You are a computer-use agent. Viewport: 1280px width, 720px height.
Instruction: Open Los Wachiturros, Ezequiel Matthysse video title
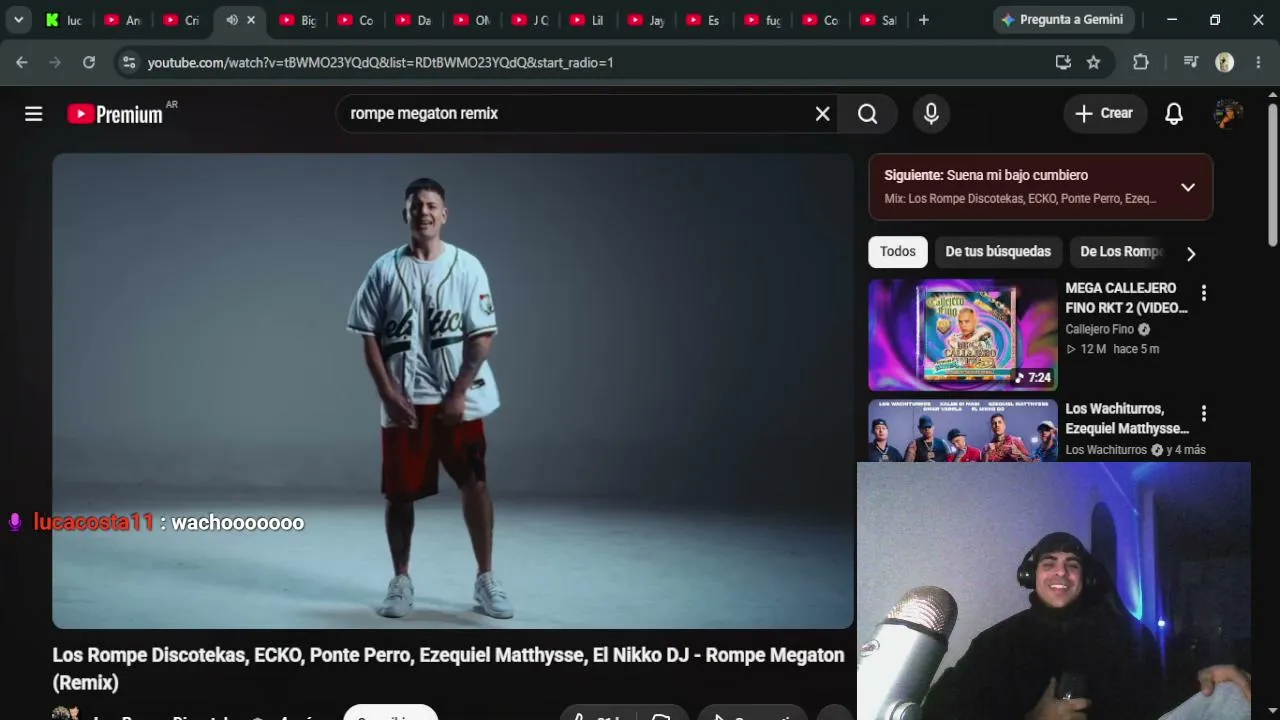pos(1127,419)
